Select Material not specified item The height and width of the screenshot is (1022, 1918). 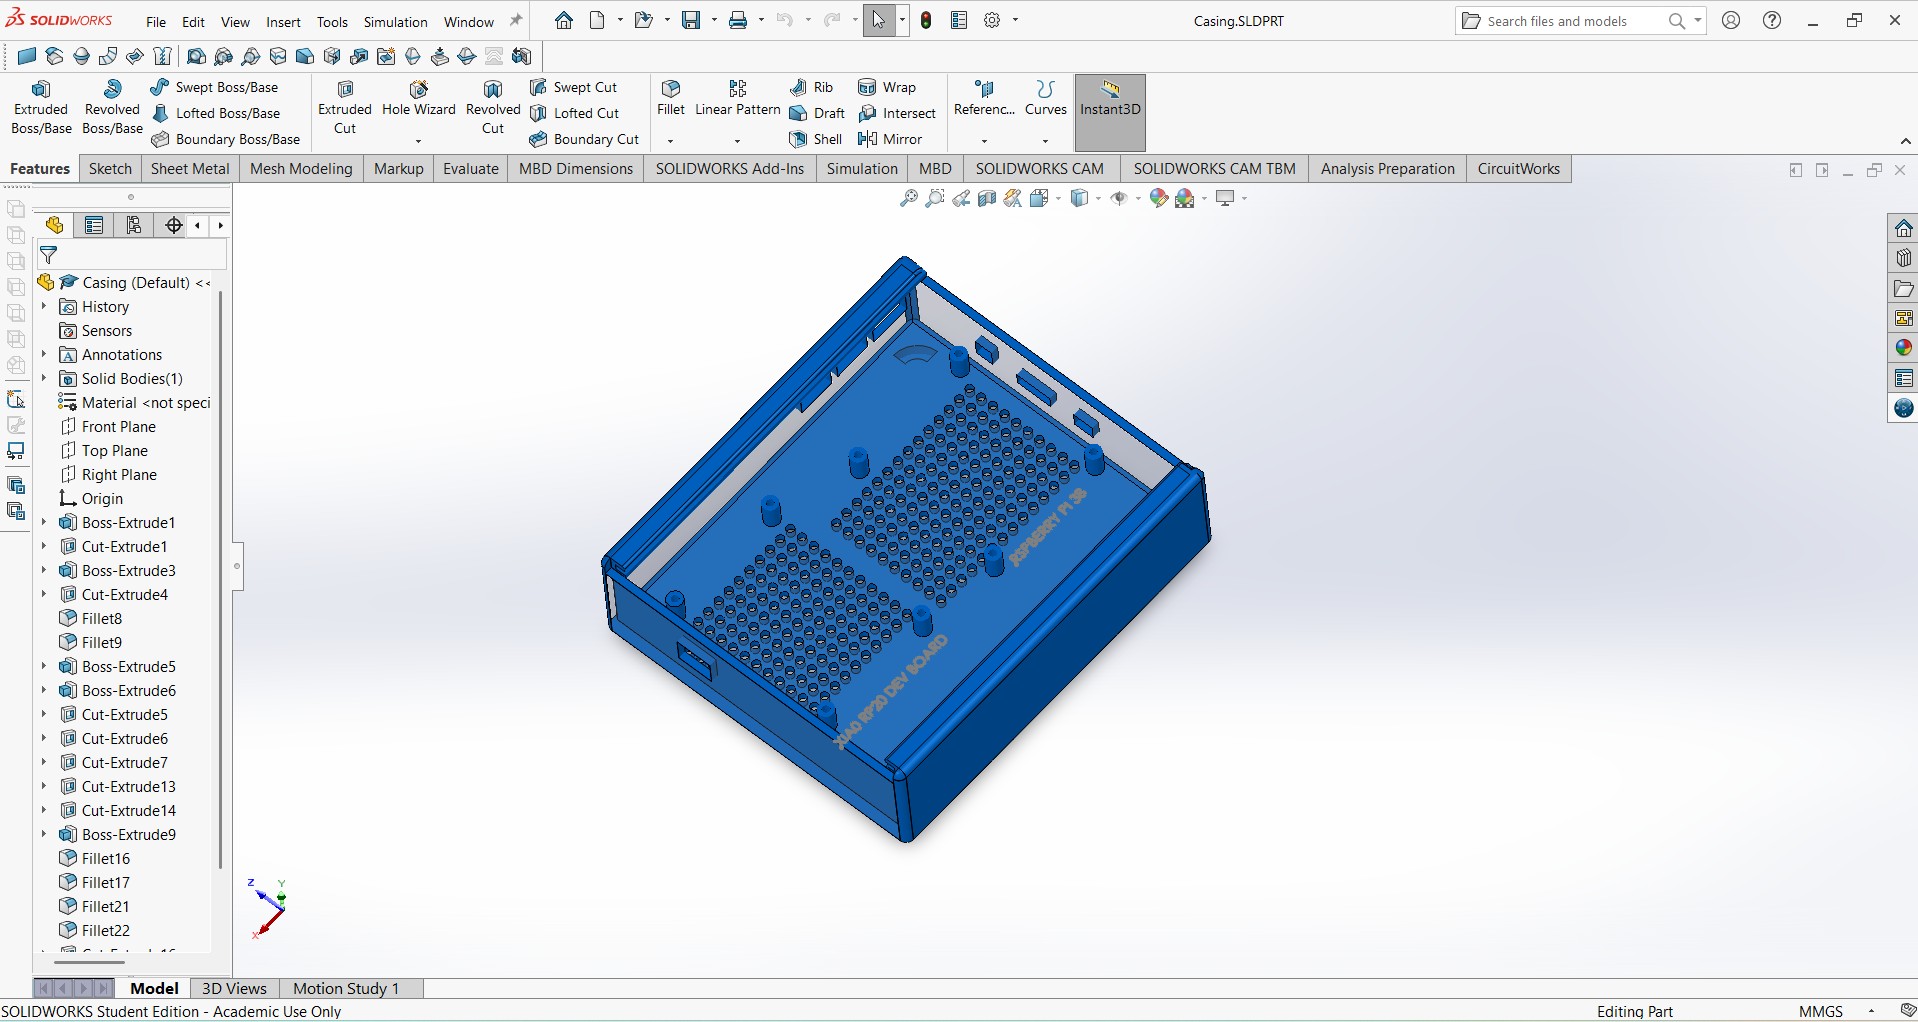click(x=135, y=403)
